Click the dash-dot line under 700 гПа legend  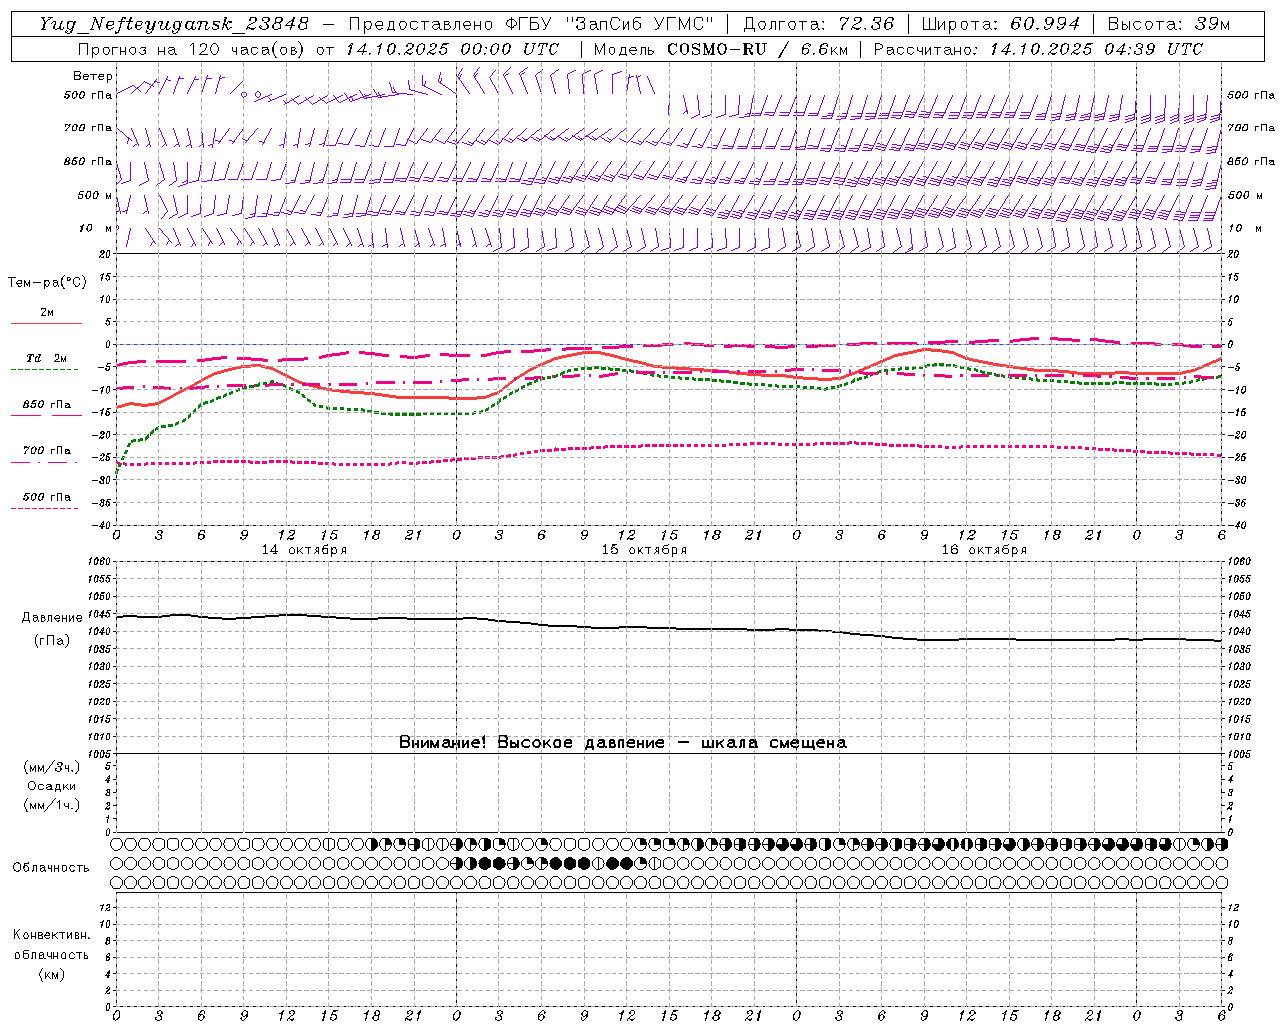point(44,463)
